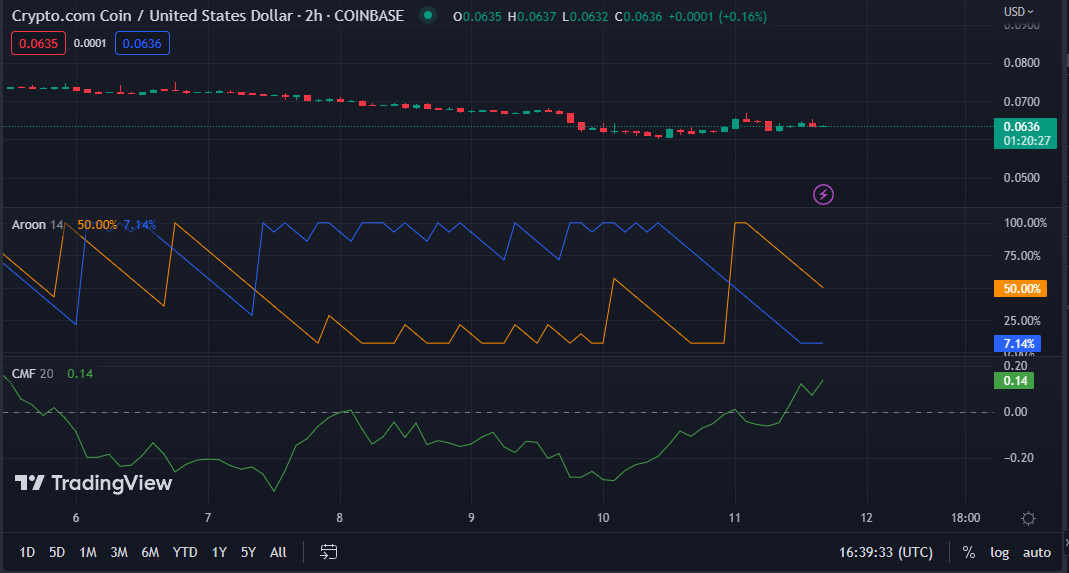Select the 1Y time range
Viewport: 1069px width, 573px height.
click(219, 552)
